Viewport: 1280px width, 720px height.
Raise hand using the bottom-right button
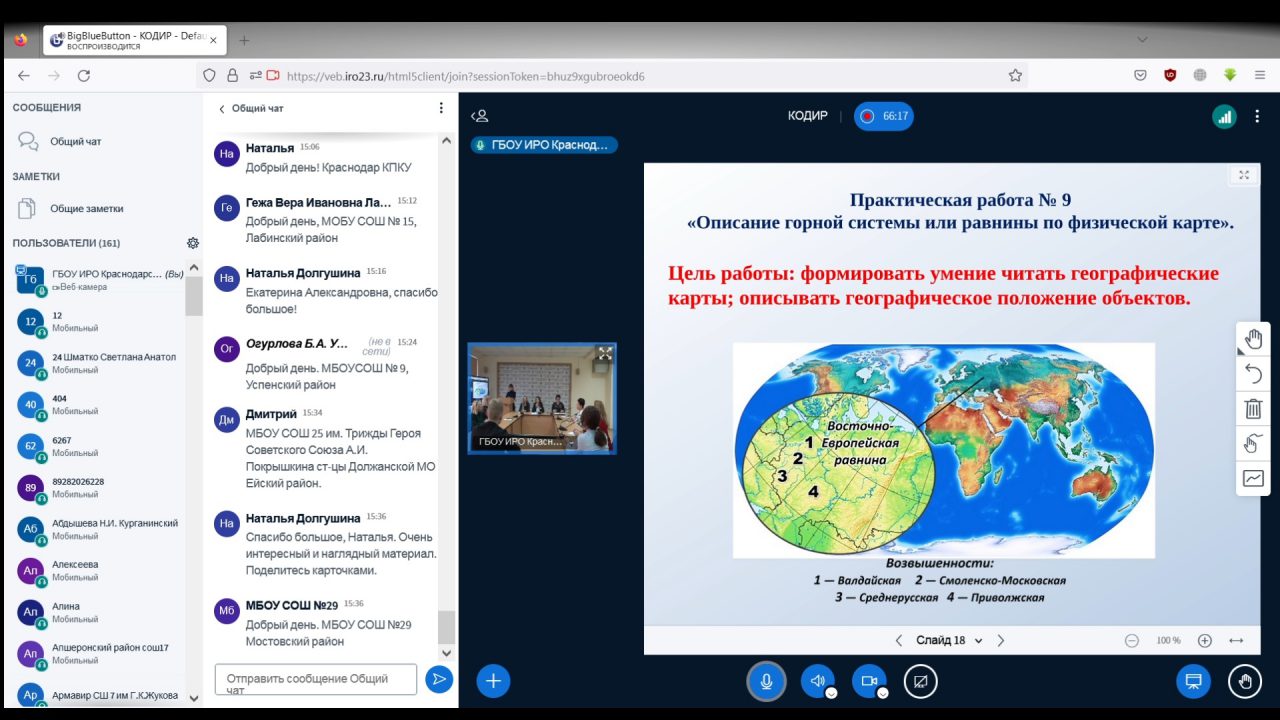1245,681
